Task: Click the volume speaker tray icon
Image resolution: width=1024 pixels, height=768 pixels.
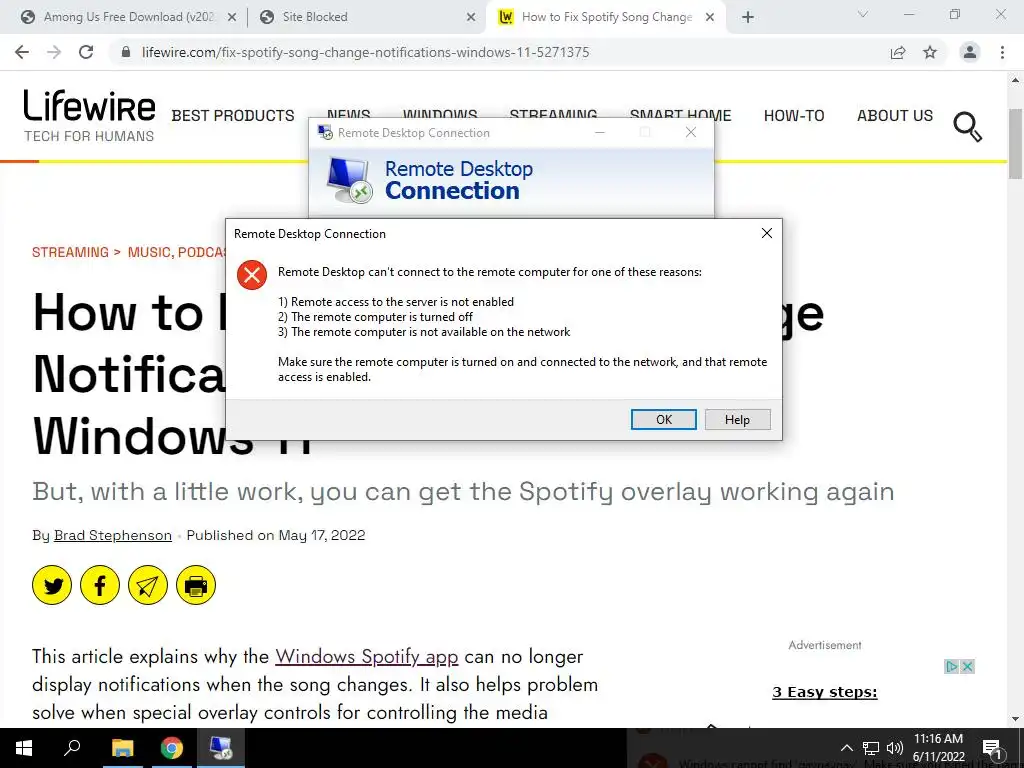Action: point(895,748)
